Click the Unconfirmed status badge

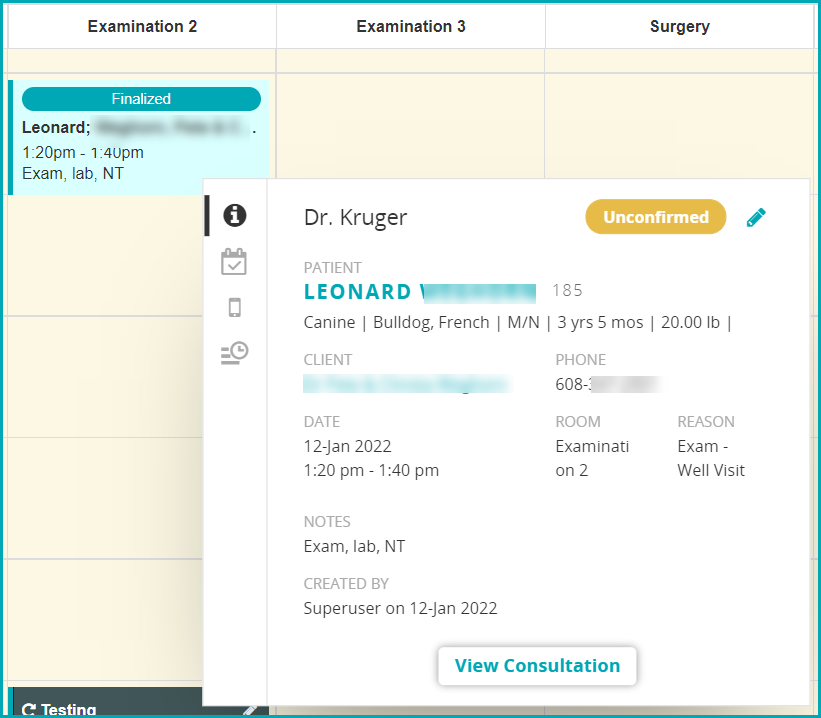pos(655,217)
